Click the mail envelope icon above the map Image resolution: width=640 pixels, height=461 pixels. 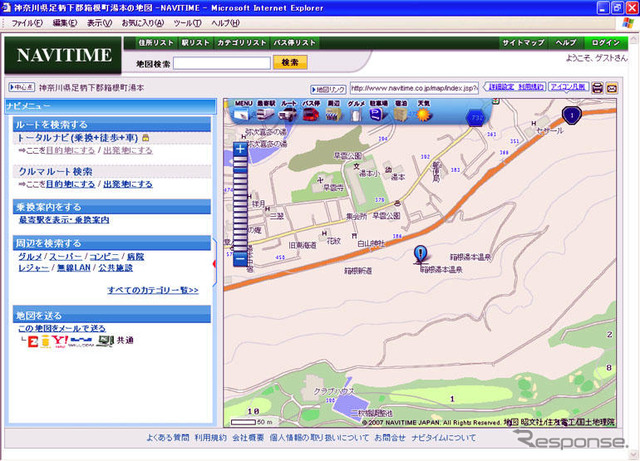[611, 87]
